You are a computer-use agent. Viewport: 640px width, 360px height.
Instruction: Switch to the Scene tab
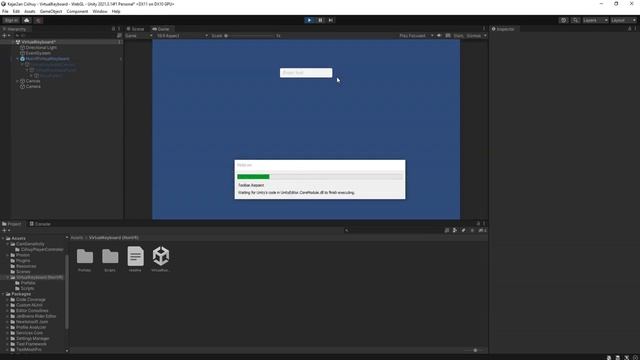coord(135,29)
